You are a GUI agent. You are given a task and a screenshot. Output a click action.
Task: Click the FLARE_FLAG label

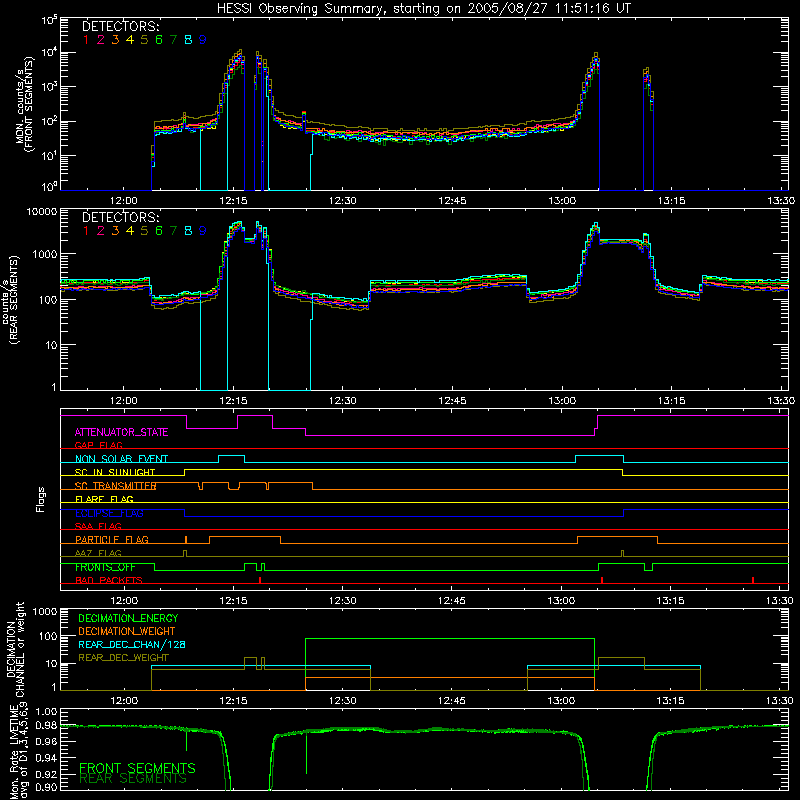click(104, 499)
